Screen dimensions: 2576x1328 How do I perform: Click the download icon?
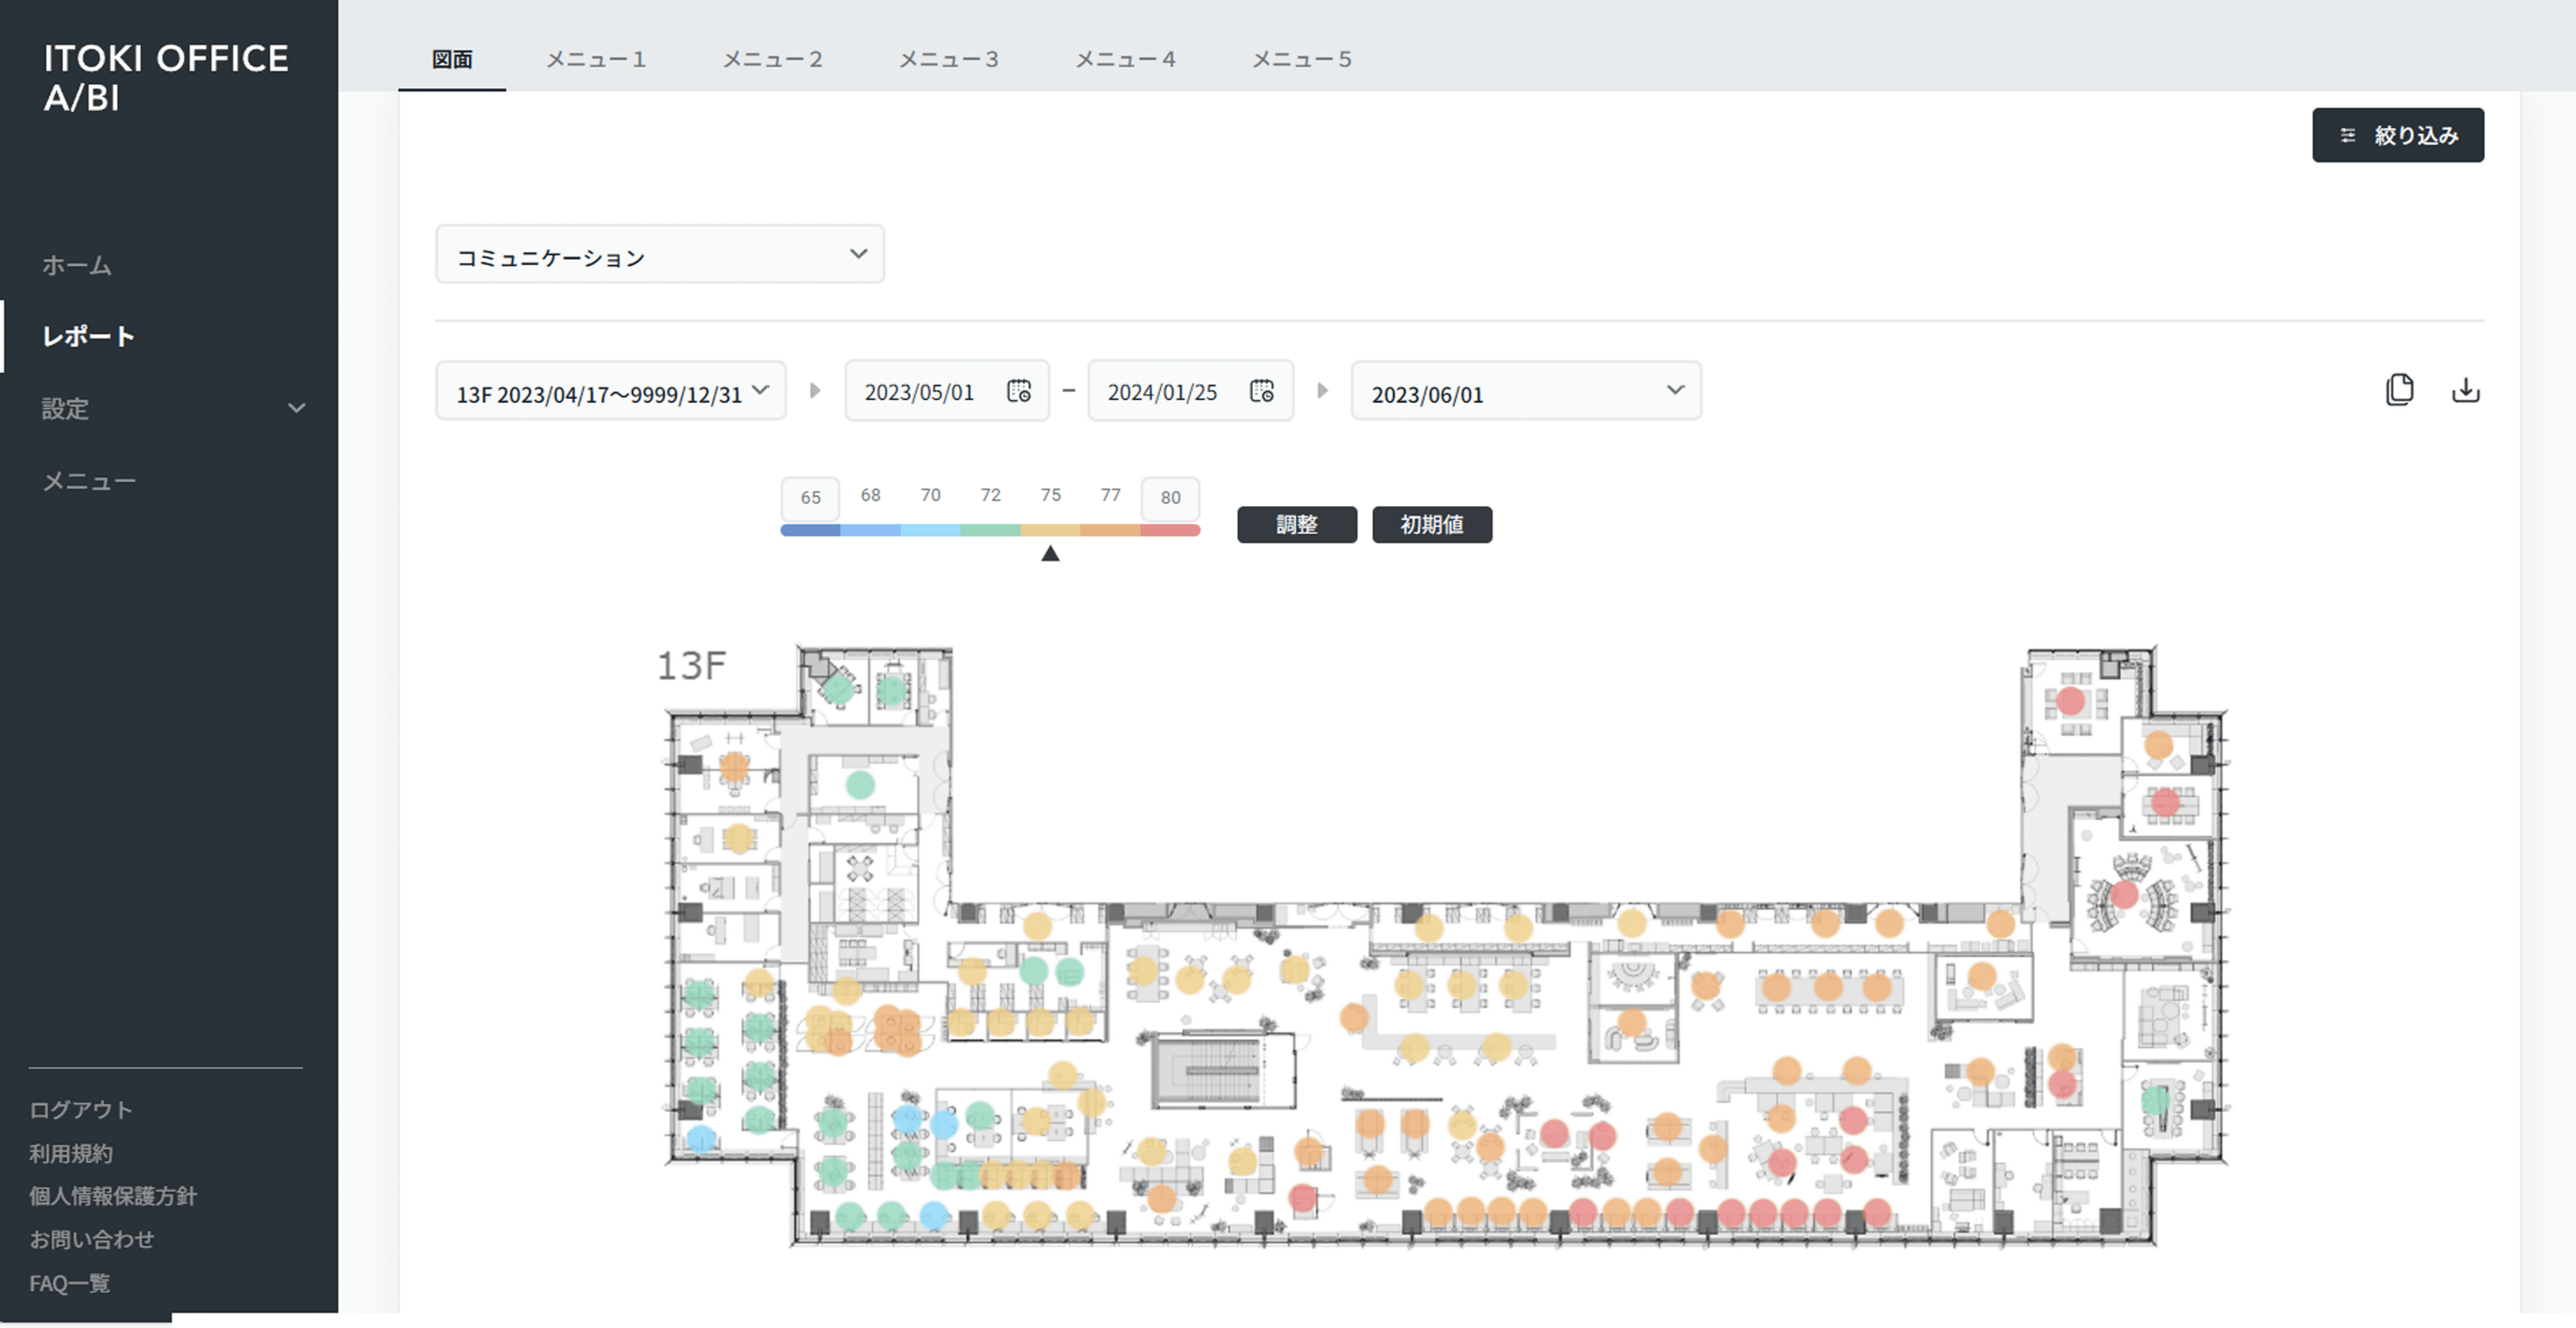click(x=2465, y=390)
